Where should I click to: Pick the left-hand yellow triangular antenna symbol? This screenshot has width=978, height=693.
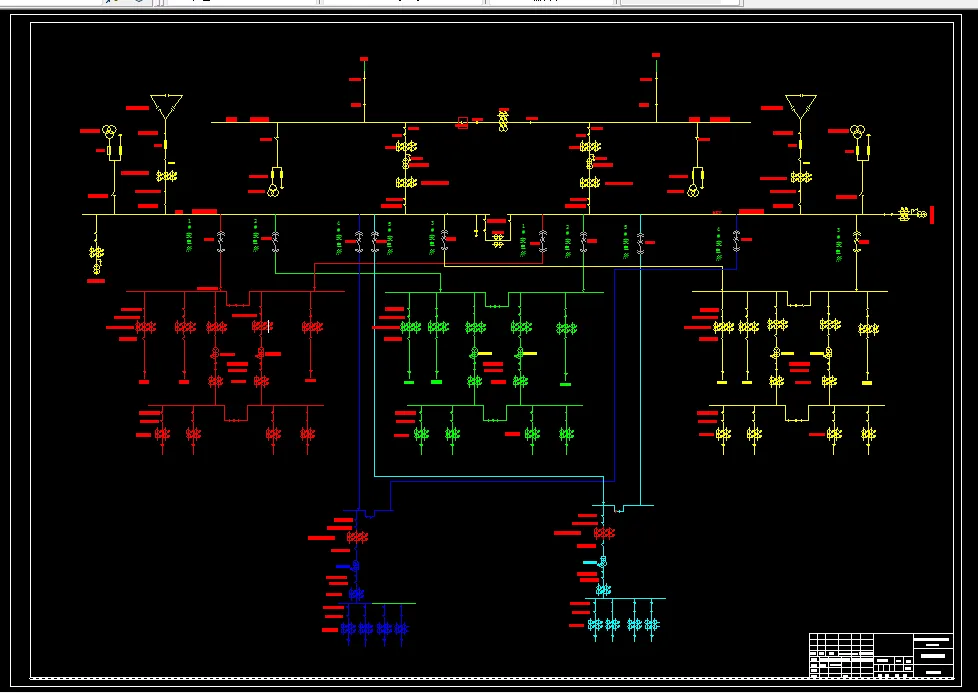pos(166,106)
